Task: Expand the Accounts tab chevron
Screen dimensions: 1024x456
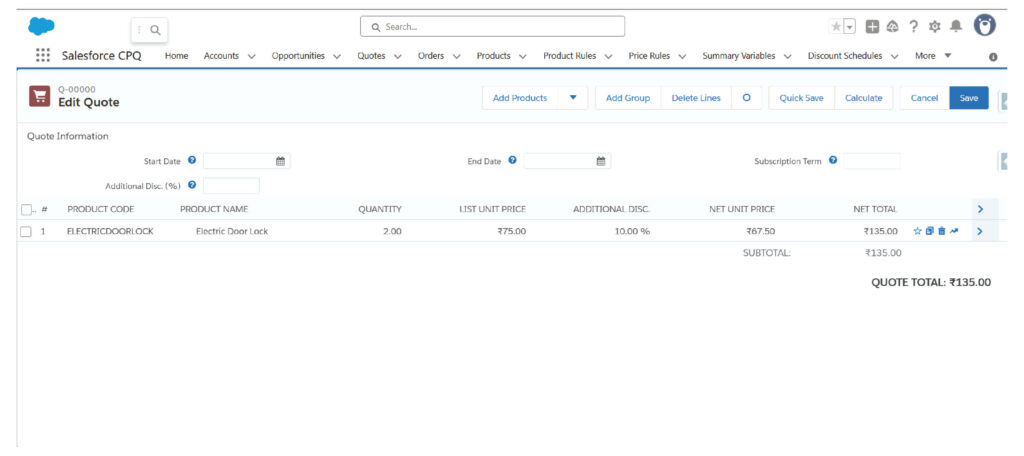Action: click(x=251, y=57)
